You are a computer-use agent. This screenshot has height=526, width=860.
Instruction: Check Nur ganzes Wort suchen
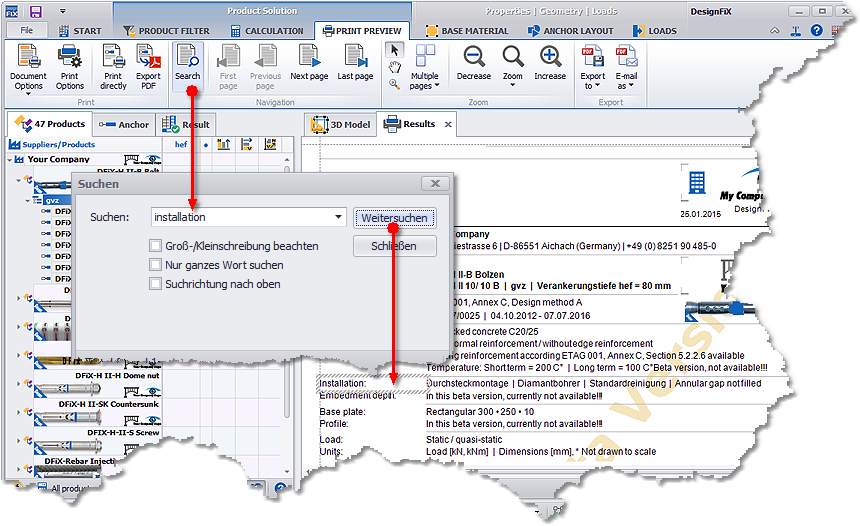coord(155,265)
